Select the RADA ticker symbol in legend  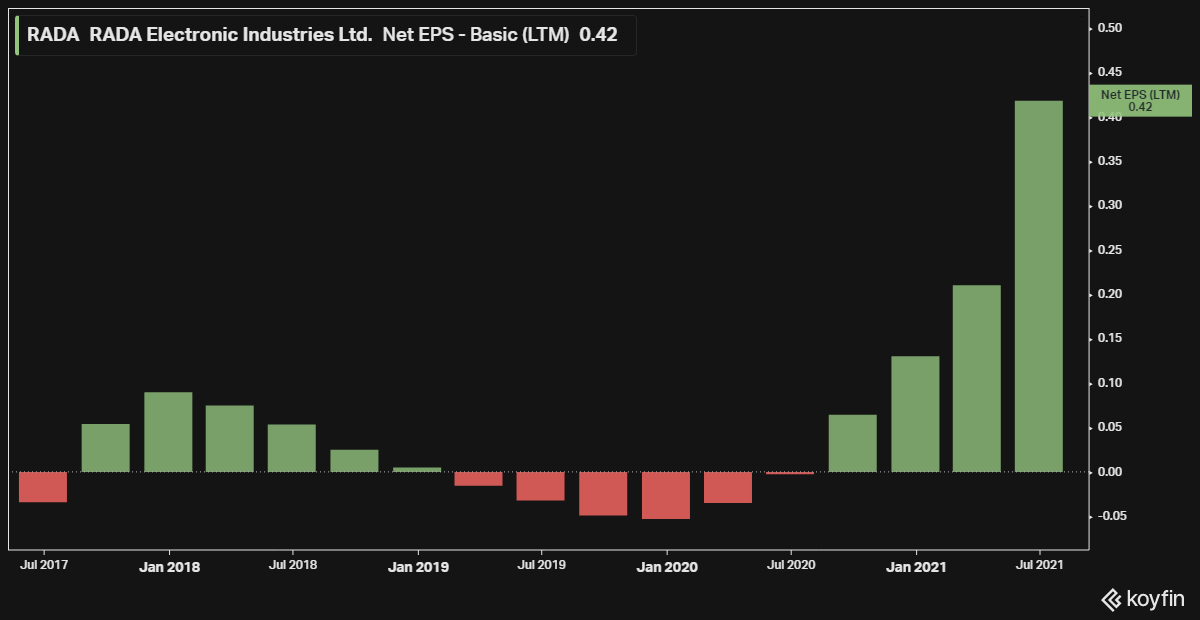(53, 35)
